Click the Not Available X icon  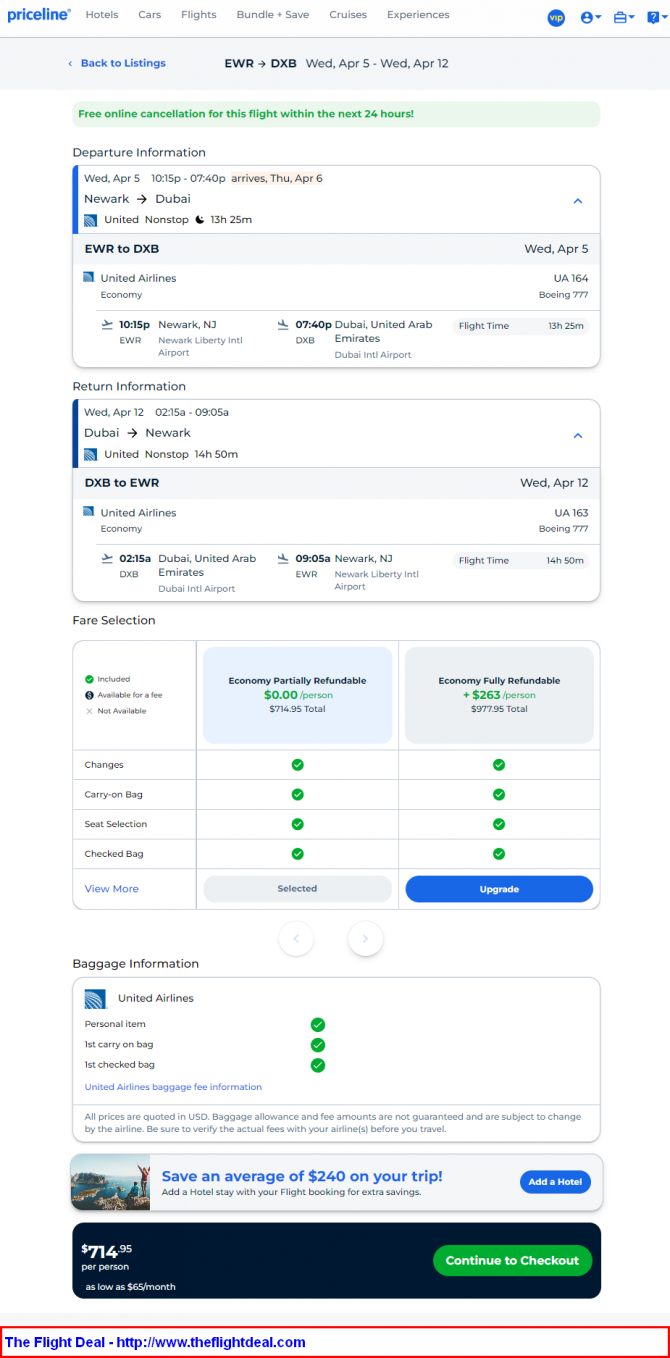point(89,711)
